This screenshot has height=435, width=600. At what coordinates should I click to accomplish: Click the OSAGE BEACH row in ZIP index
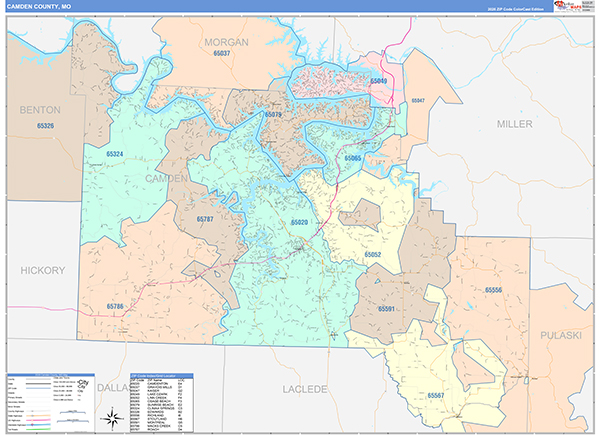click(161, 401)
